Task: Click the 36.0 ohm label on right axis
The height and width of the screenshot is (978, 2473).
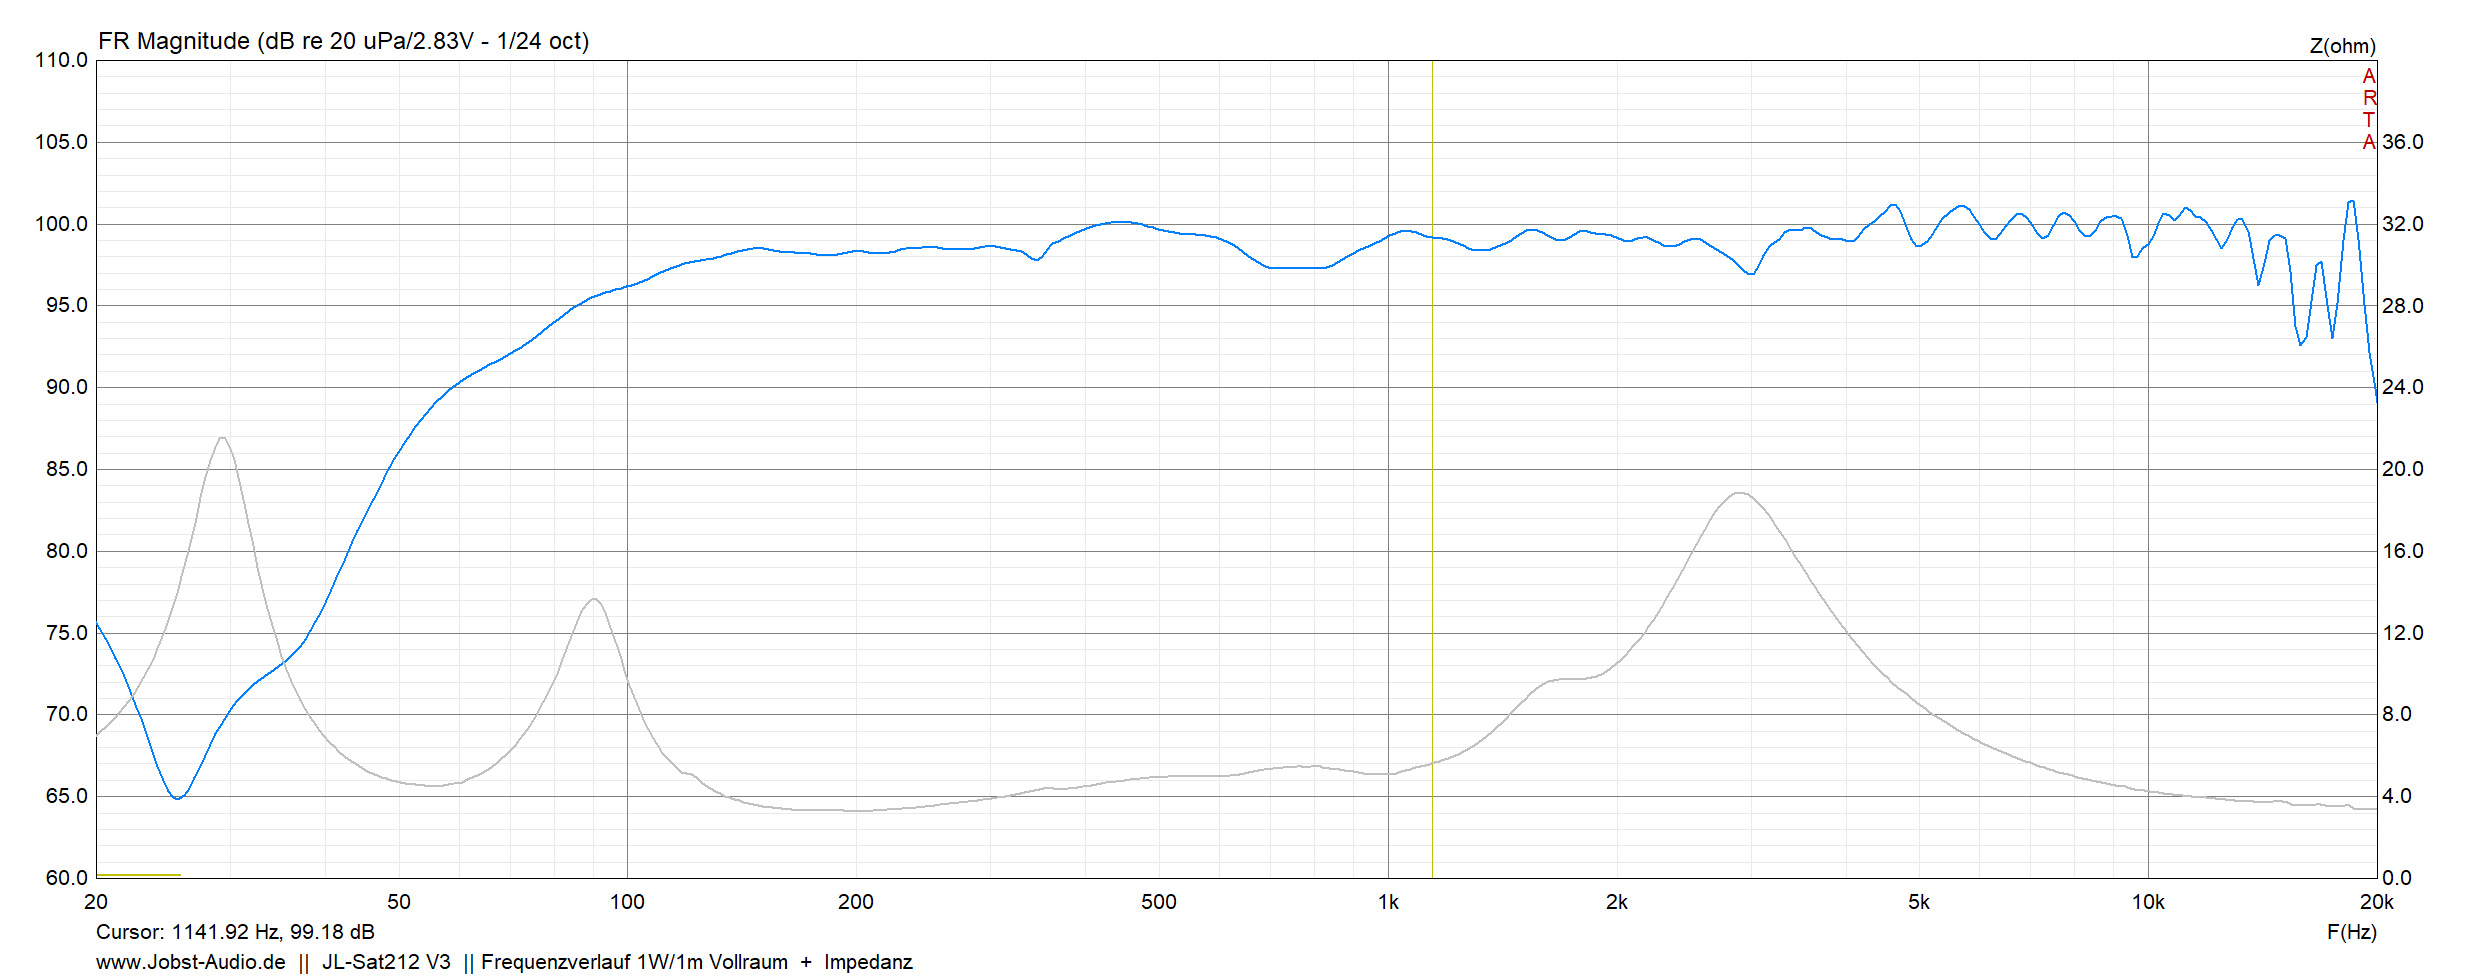Action: pyautogui.click(x=2402, y=142)
